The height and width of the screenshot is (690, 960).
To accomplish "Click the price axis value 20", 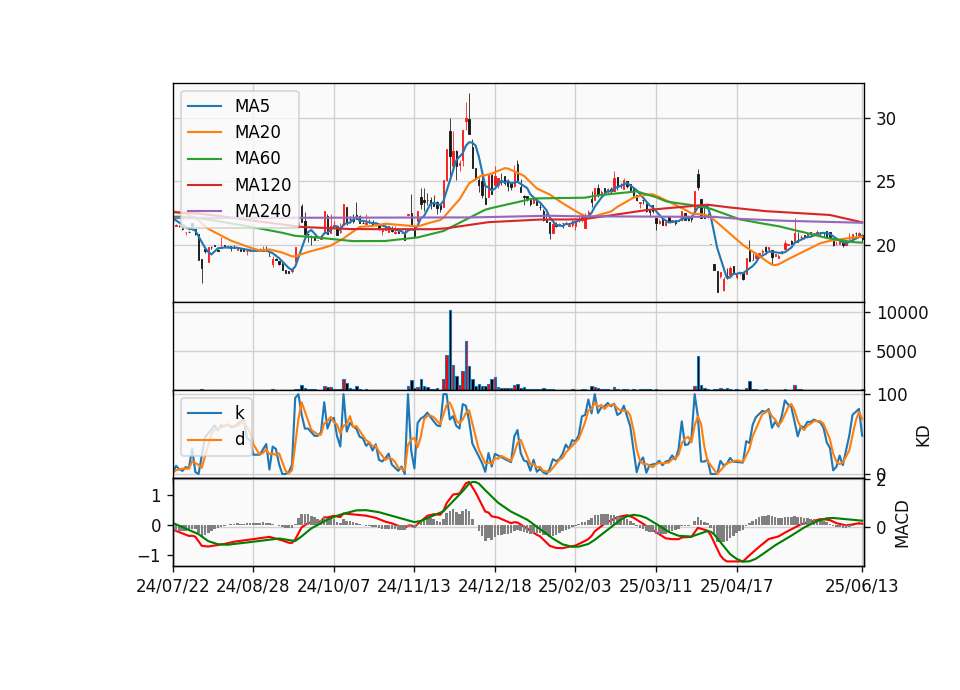I will (x=886, y=246).
